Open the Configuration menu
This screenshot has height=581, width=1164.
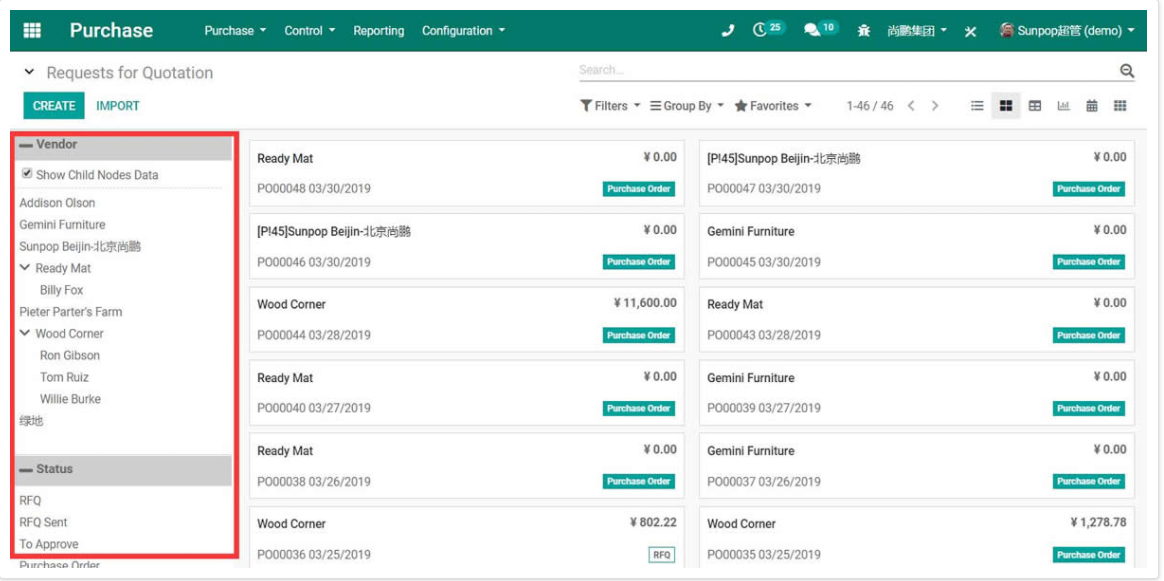(463, 30)
